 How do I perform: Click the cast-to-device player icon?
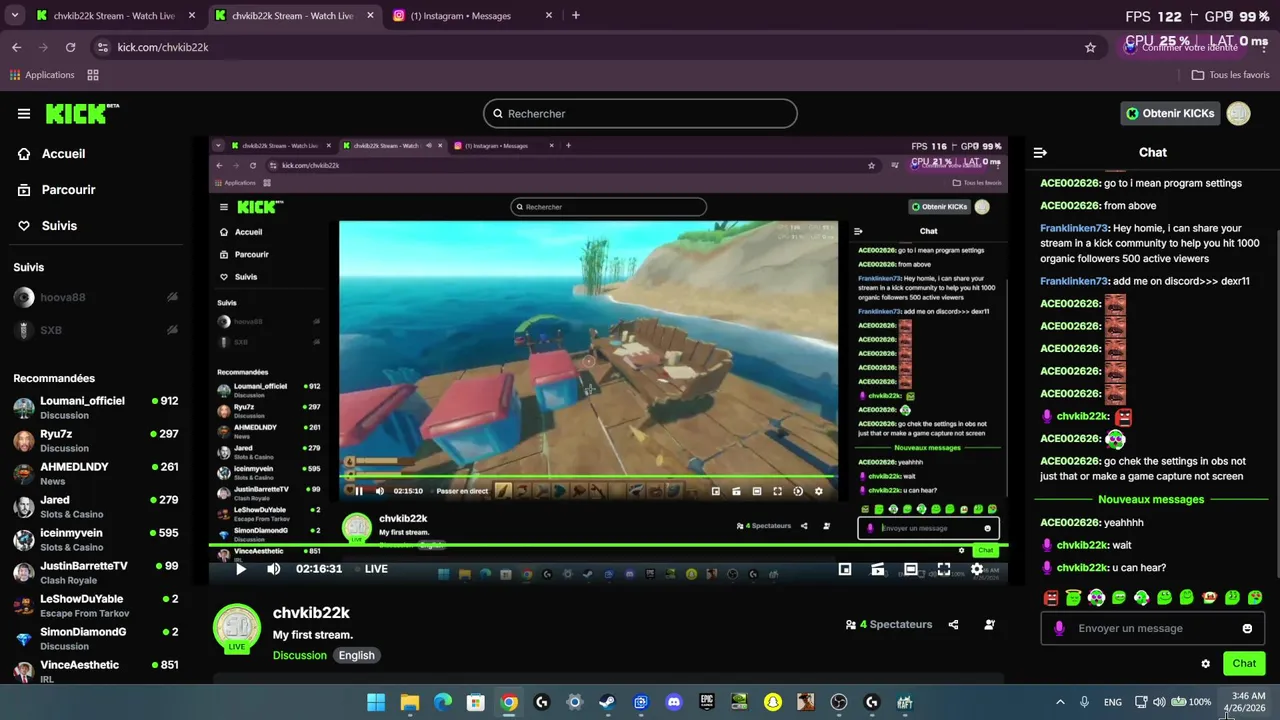(x=878, y=569)
